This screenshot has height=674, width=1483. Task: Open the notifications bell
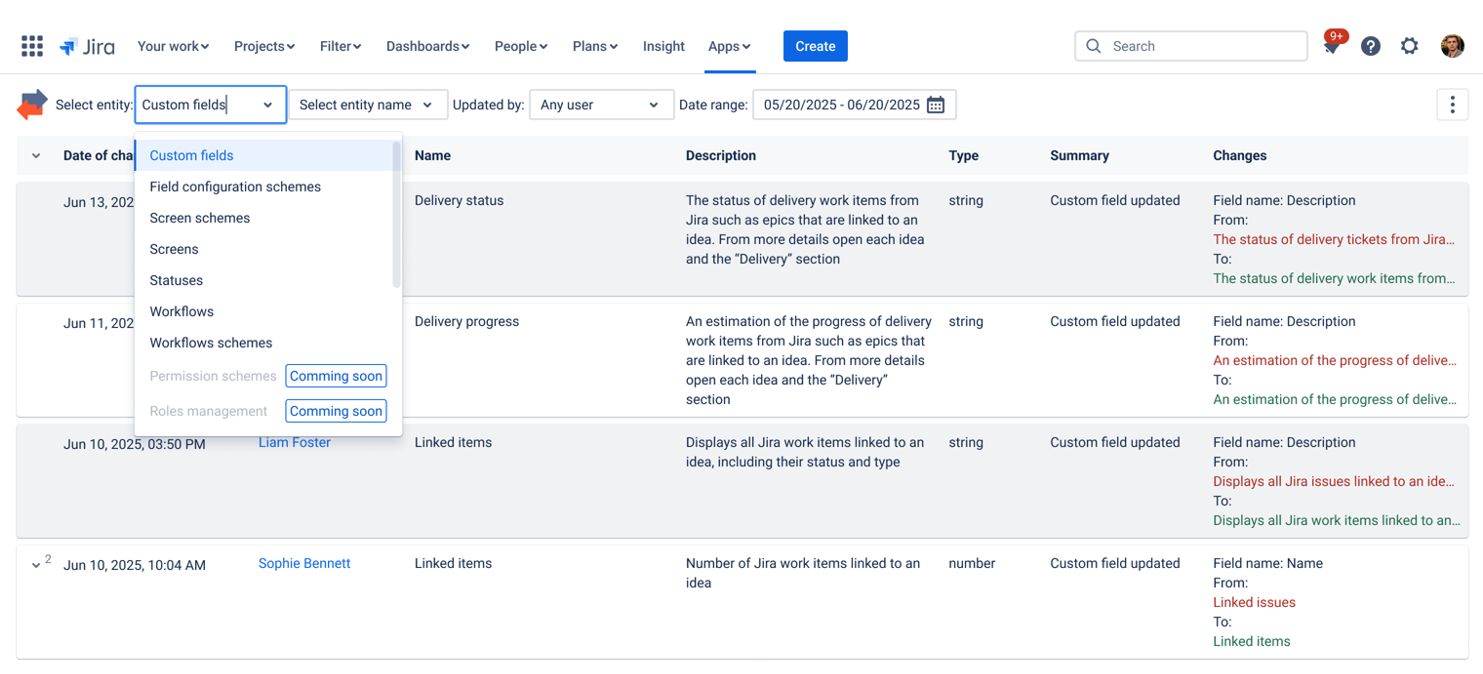1331,45
